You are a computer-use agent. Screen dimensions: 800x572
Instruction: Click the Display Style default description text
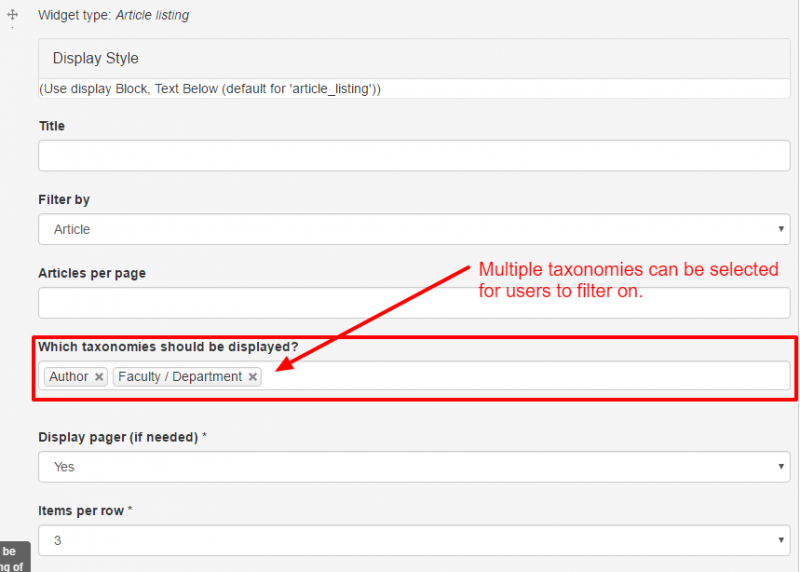tap(210, 89)
